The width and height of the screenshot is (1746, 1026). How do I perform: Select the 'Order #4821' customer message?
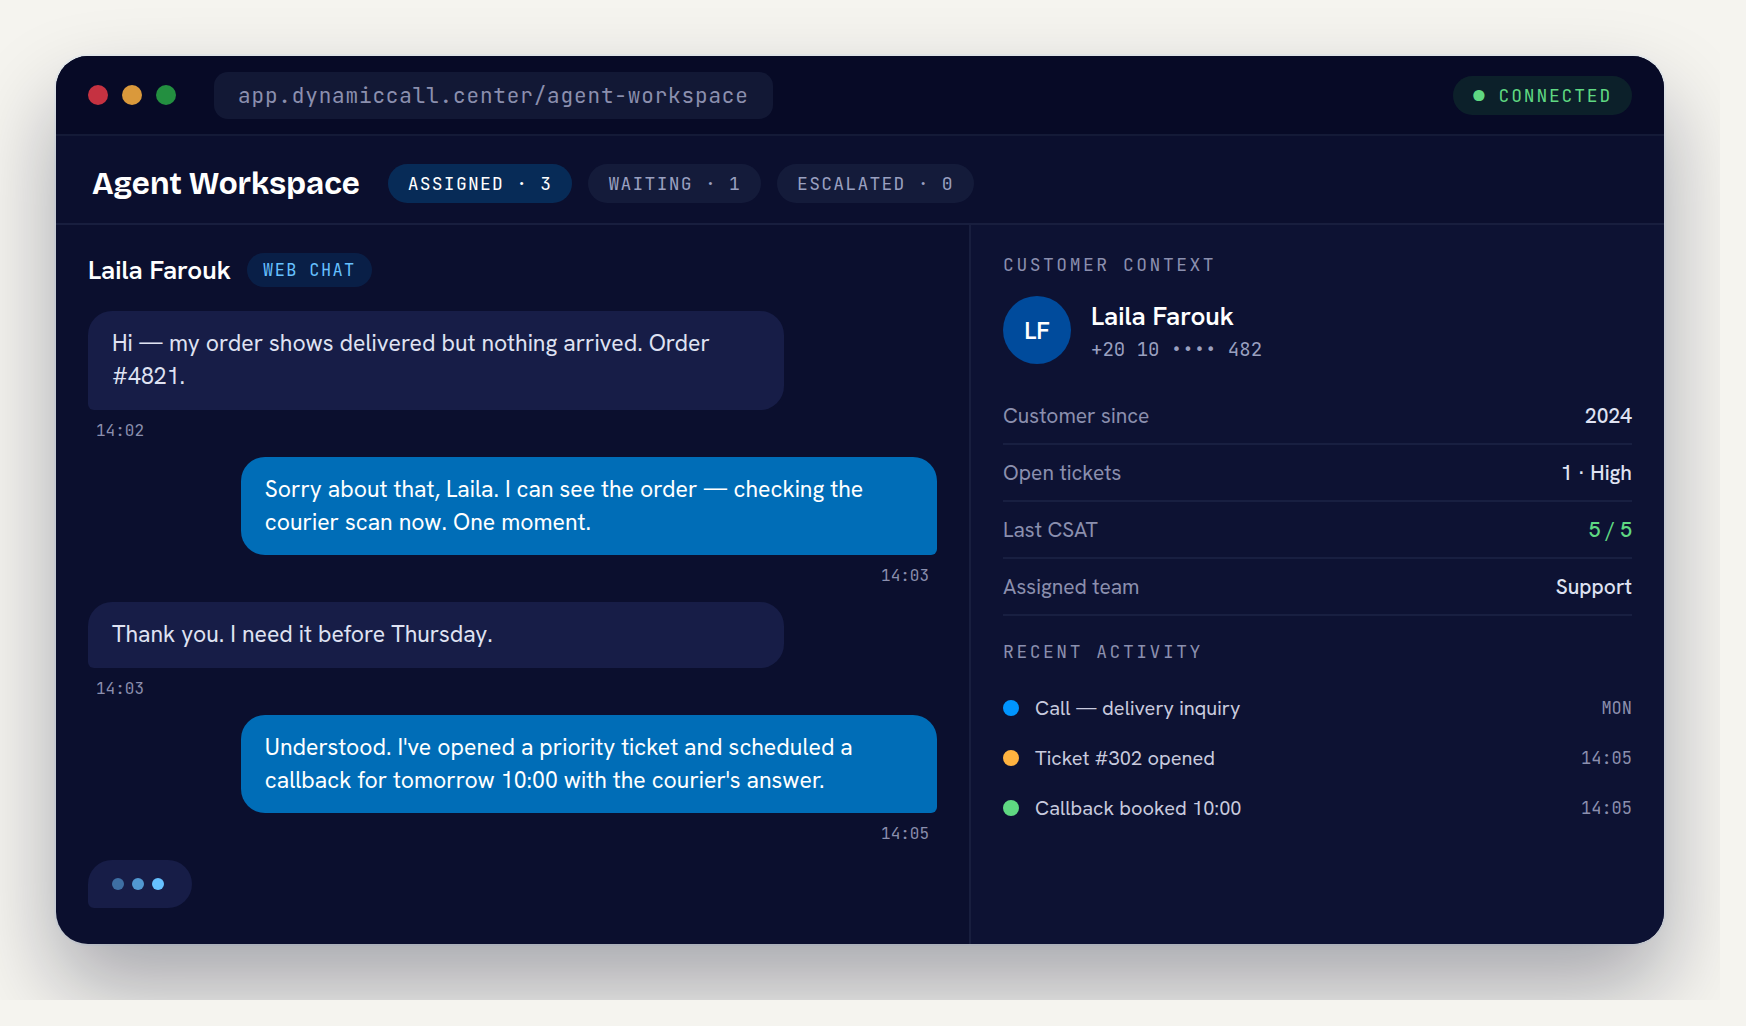[436, 360]
